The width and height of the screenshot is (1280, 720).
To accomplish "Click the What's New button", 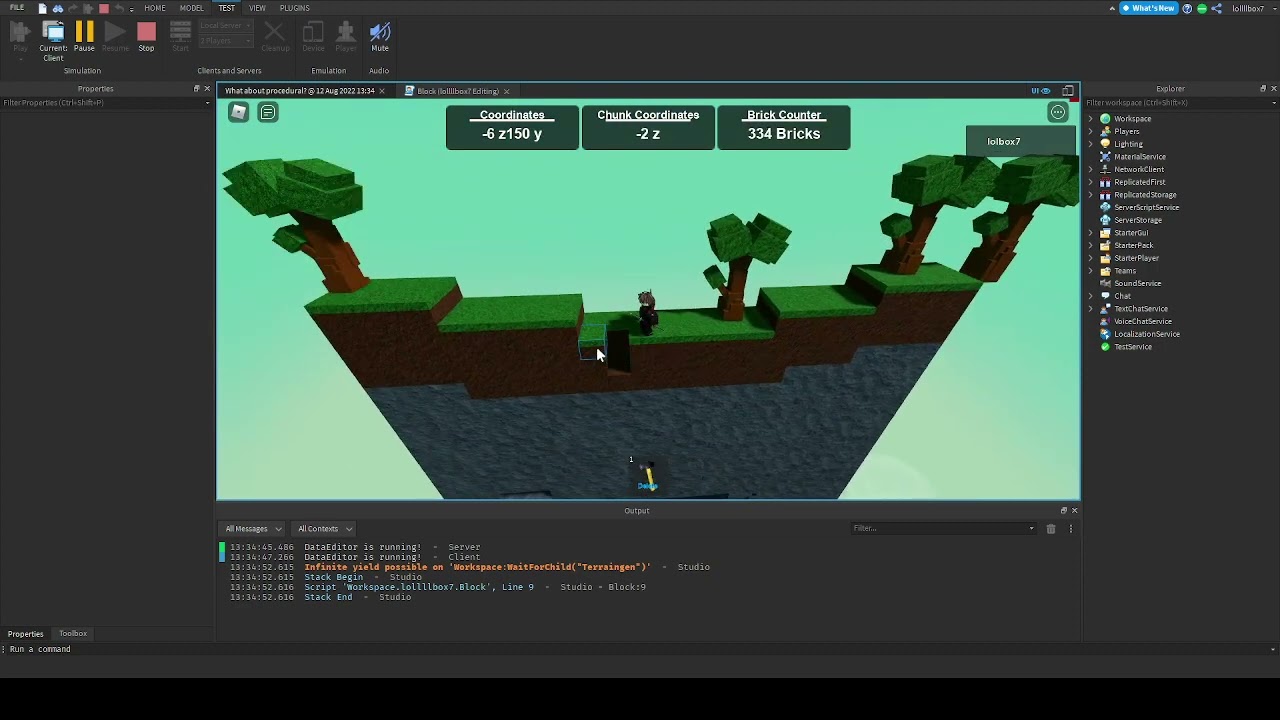I will coord(1148,8).
